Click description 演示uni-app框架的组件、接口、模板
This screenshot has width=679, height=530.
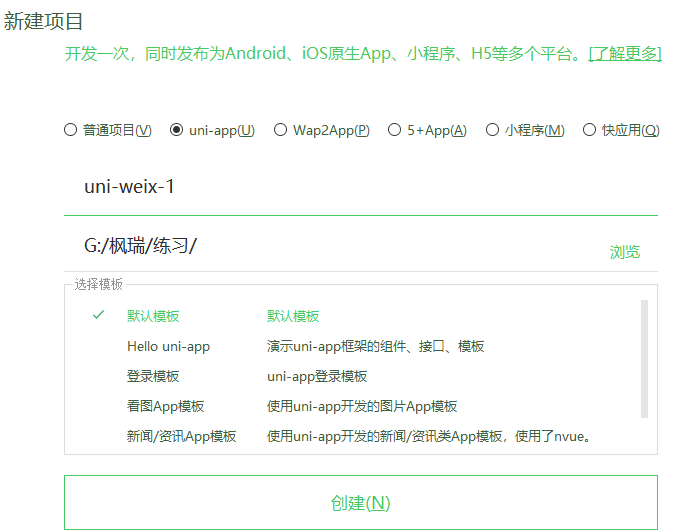(375, 346)
